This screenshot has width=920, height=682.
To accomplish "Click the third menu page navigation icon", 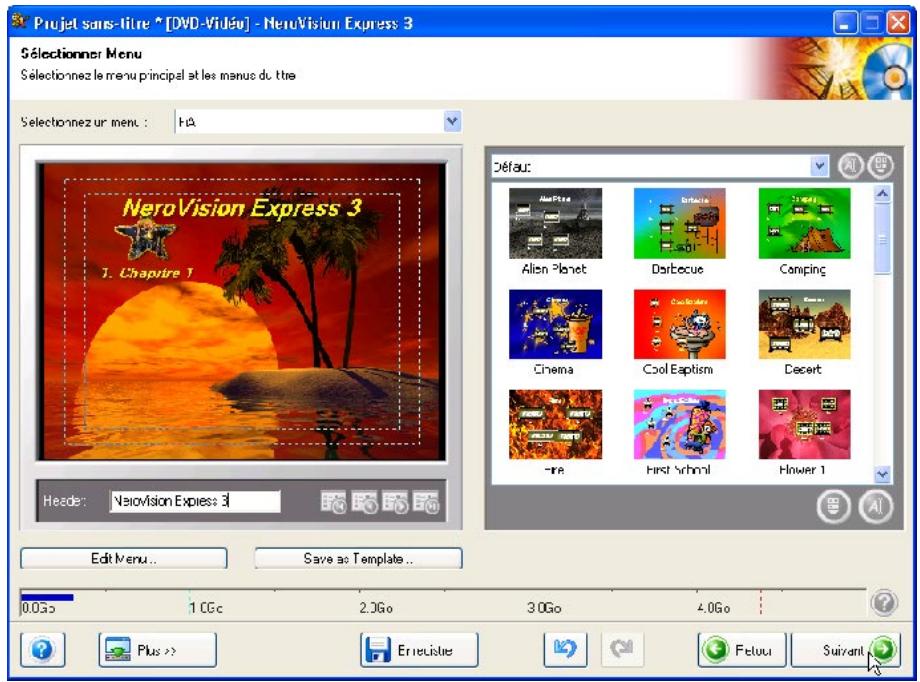I will [x=395, y=502].
